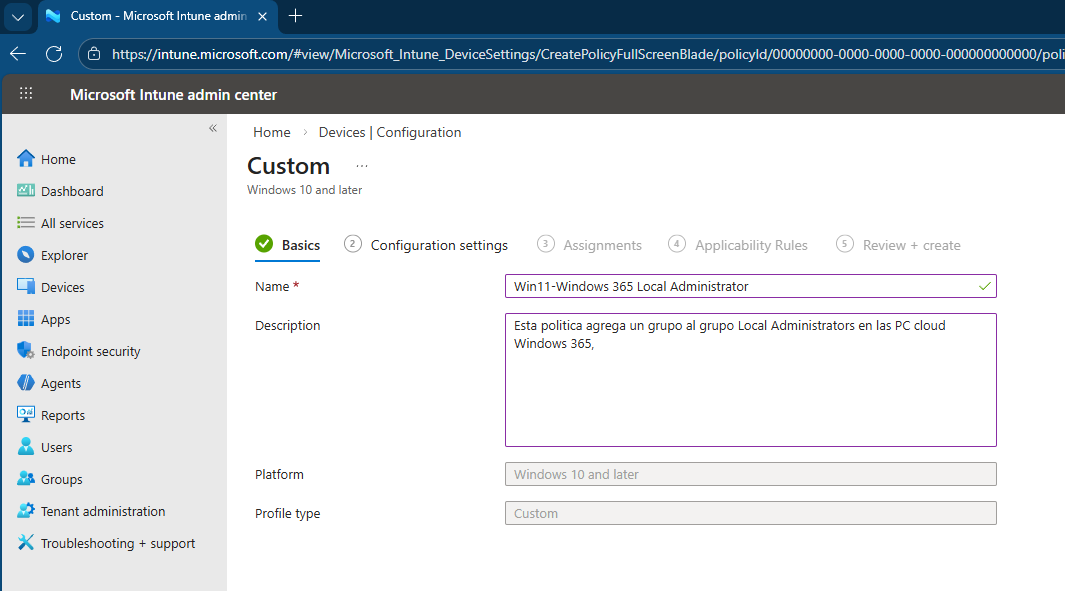The height and width of the screenshot is (591, 1065).
Task: Focus the Description text area
Action: tap(750, 380)
